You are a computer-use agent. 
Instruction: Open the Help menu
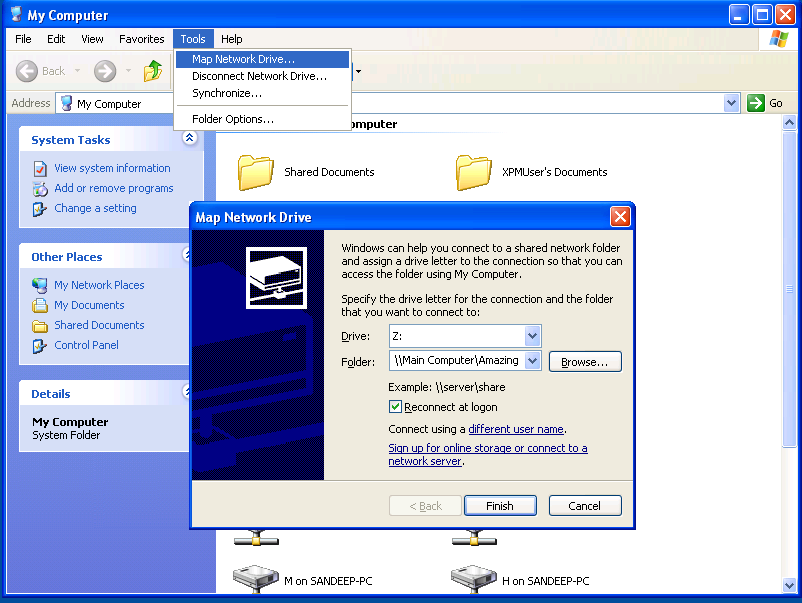click(232, 39)
